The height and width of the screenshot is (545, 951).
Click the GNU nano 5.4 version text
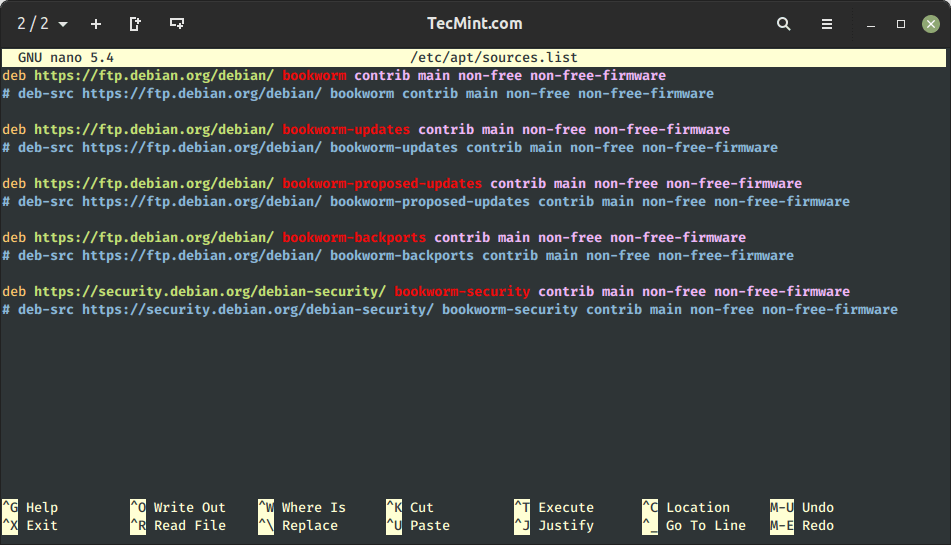(x=66, y=58)
